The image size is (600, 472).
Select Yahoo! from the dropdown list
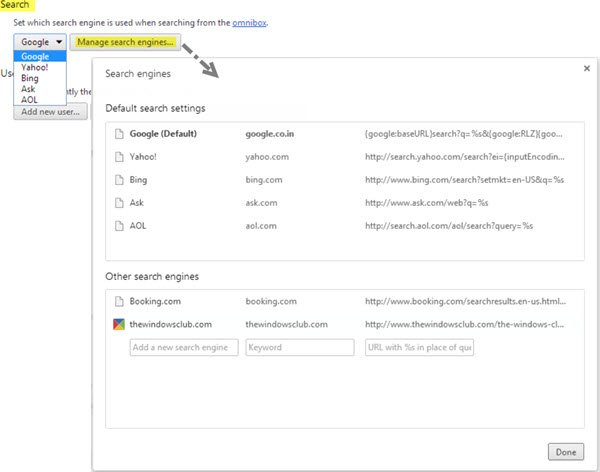point(34,67)
